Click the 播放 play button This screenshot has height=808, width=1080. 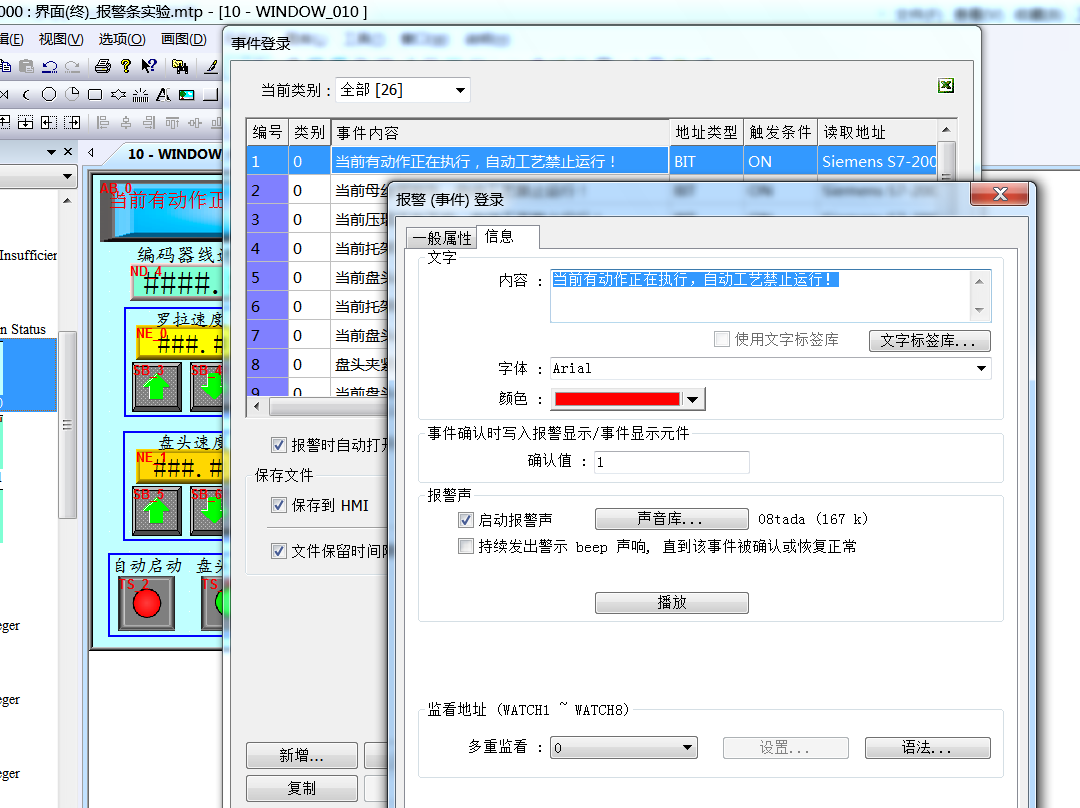click(x=671, y=602)
